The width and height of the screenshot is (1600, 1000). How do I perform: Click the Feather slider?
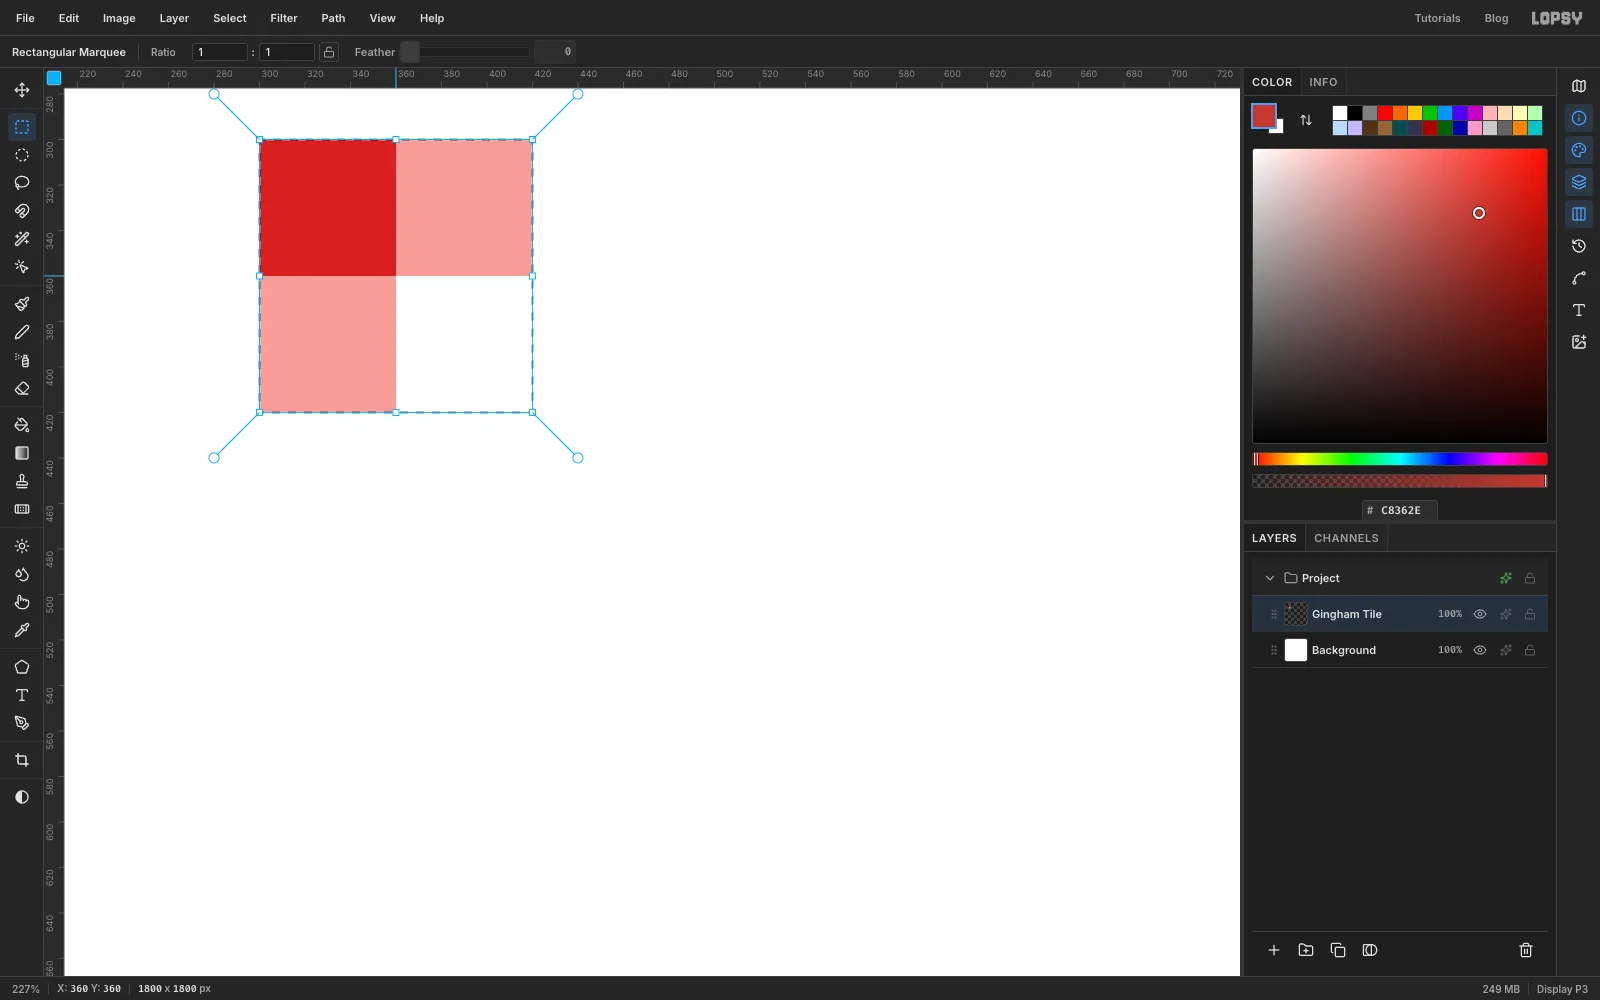(465, 52)
